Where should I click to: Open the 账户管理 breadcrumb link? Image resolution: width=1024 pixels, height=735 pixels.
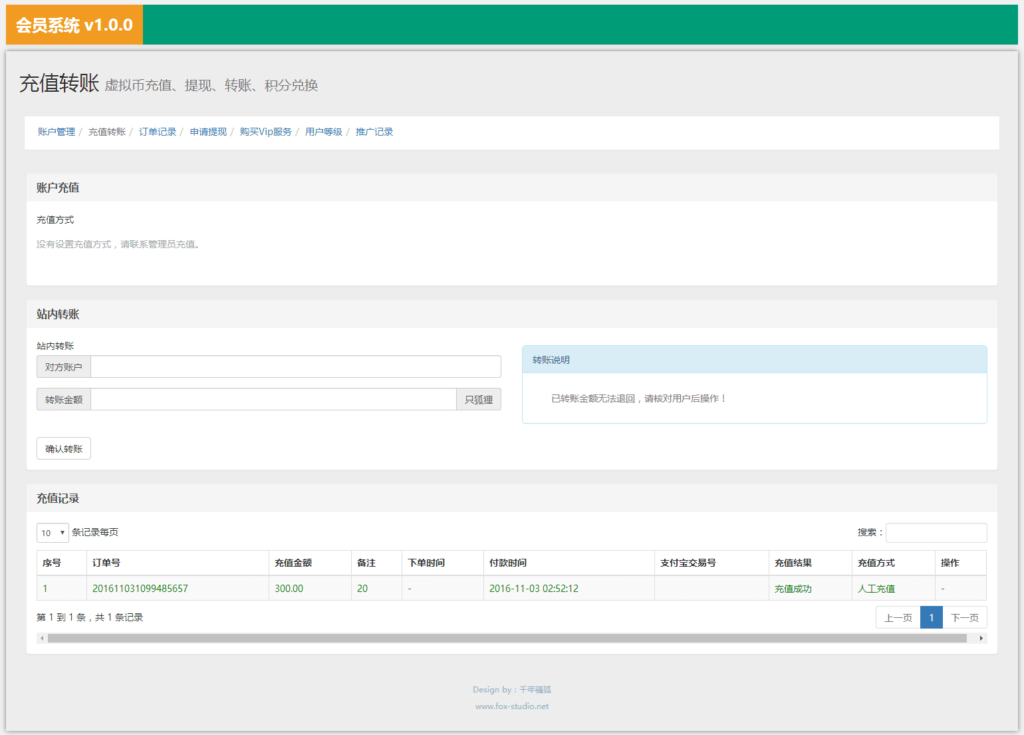click(x=56, y=132)
